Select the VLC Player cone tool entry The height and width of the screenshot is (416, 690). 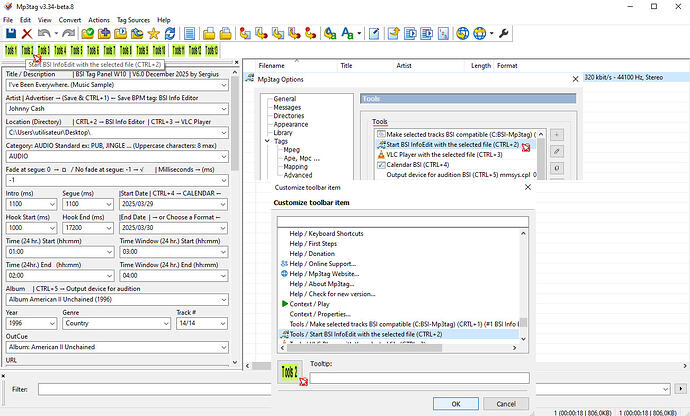coord(444,155)
